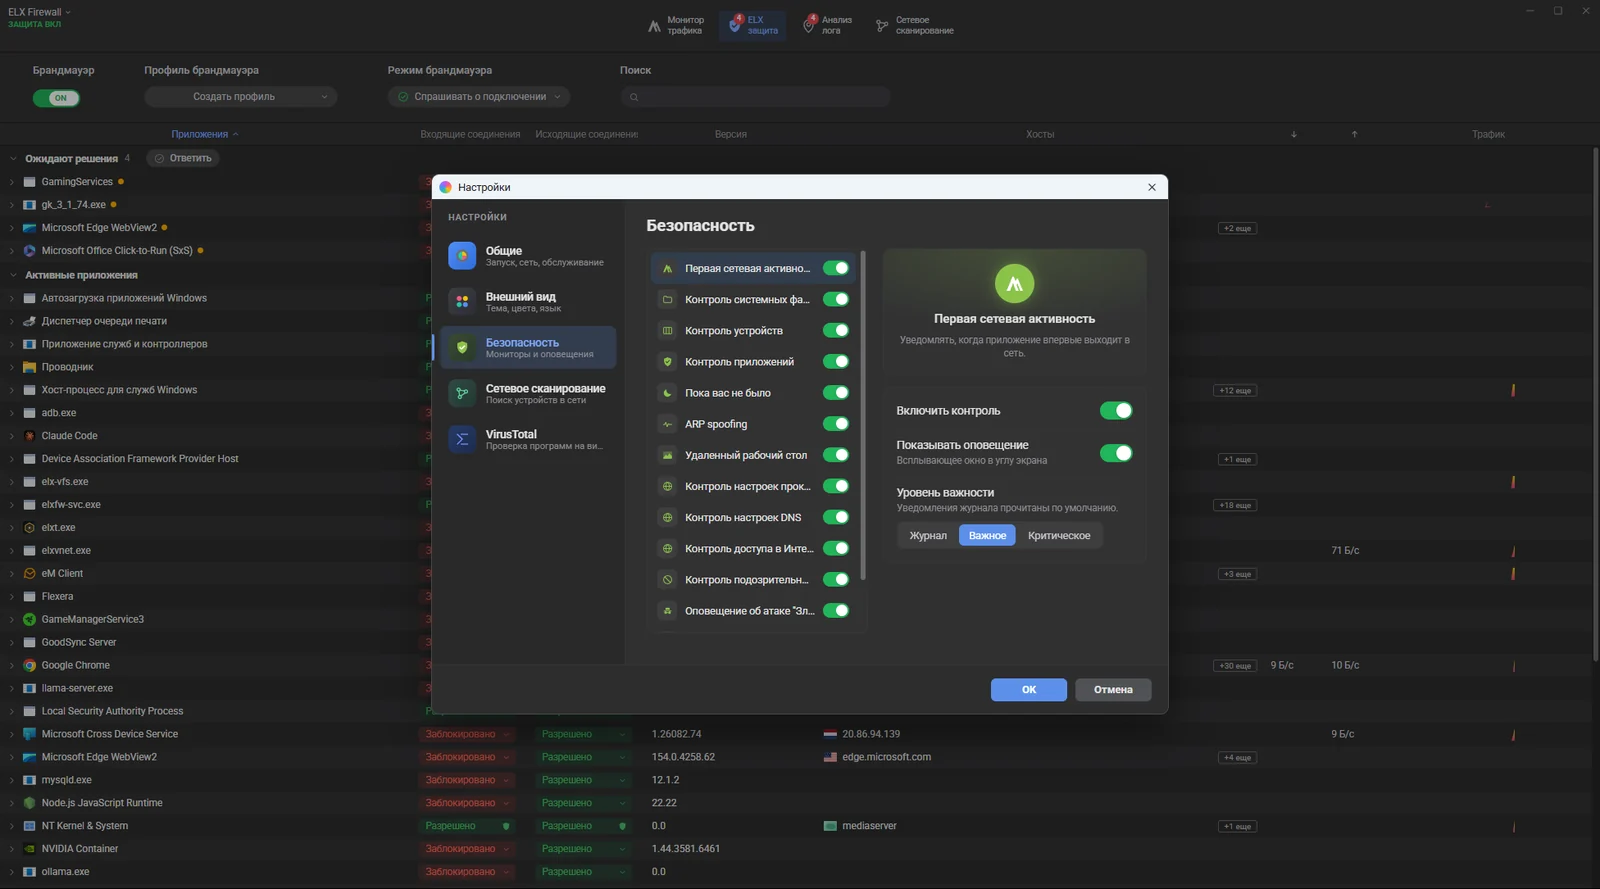1600x889 pixels.
Task: Click the Контроль настроек DNS globe icon
Action: point(668,518)
